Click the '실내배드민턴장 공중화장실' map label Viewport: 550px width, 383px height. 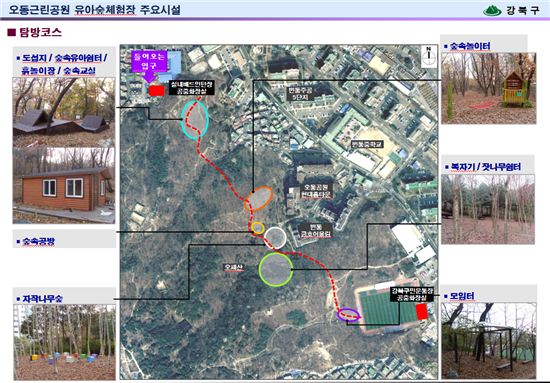pyautogui.click(x=191, y=88)
